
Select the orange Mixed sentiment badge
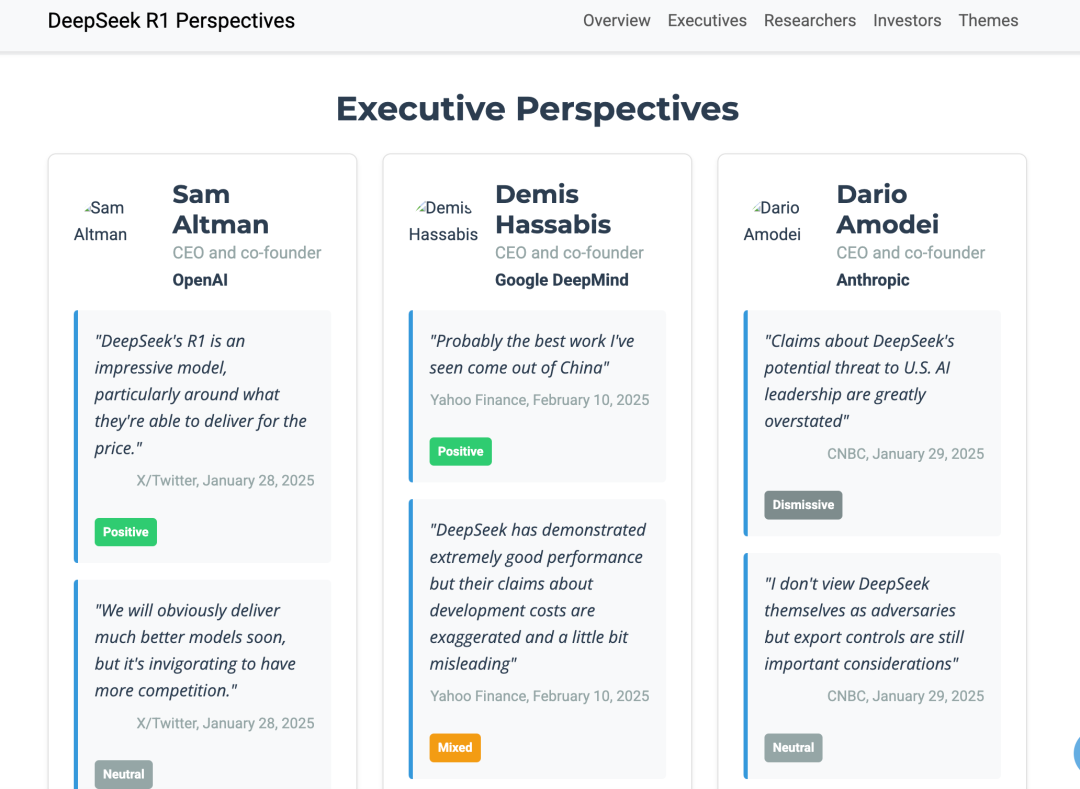(x=455, y=747)
